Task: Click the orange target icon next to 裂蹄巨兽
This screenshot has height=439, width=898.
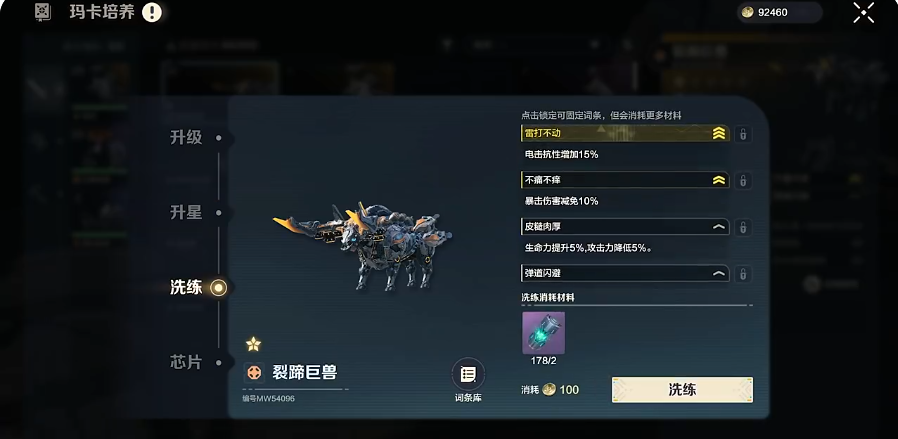Action: pyautogui.click(x=254, y=373)
